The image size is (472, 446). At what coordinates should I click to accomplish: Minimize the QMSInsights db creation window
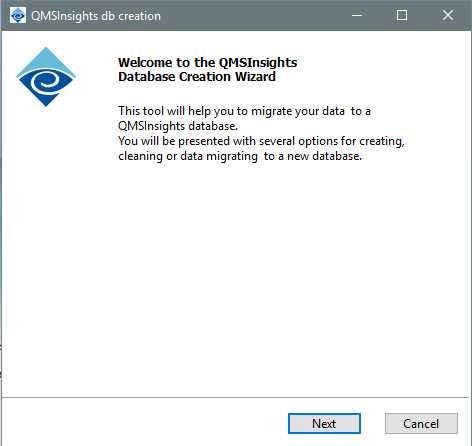[357, 15]
